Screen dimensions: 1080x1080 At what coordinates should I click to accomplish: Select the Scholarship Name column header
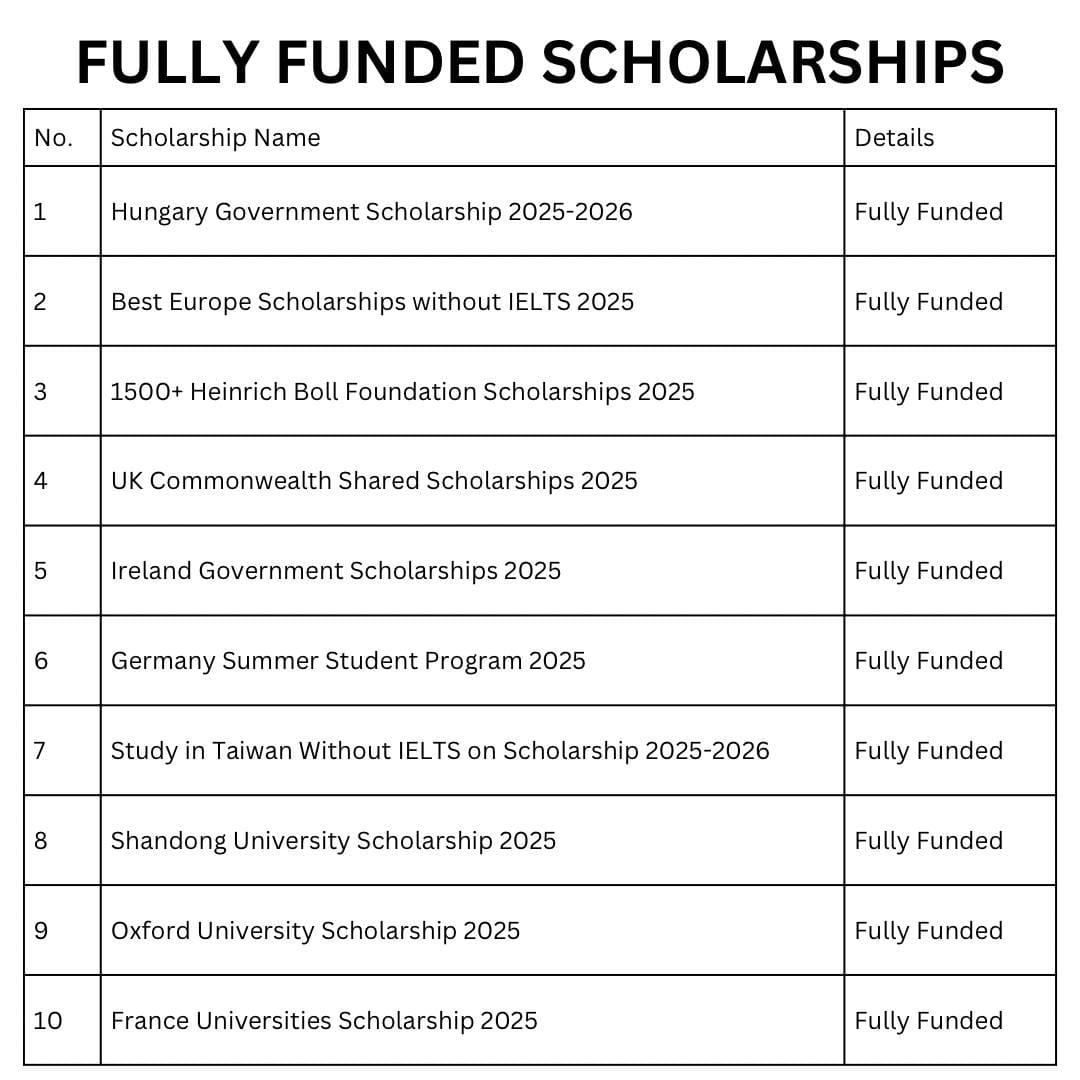coord(216,138)
